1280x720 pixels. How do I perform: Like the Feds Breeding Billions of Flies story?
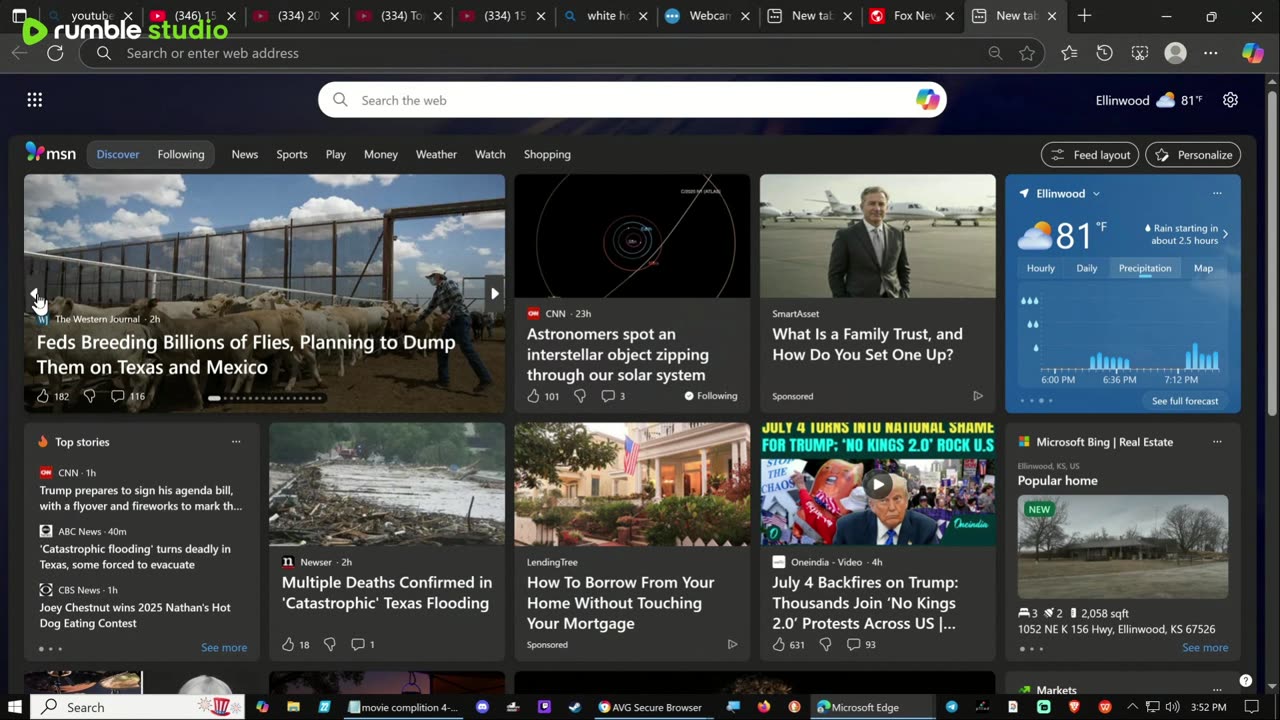[43, 396]
